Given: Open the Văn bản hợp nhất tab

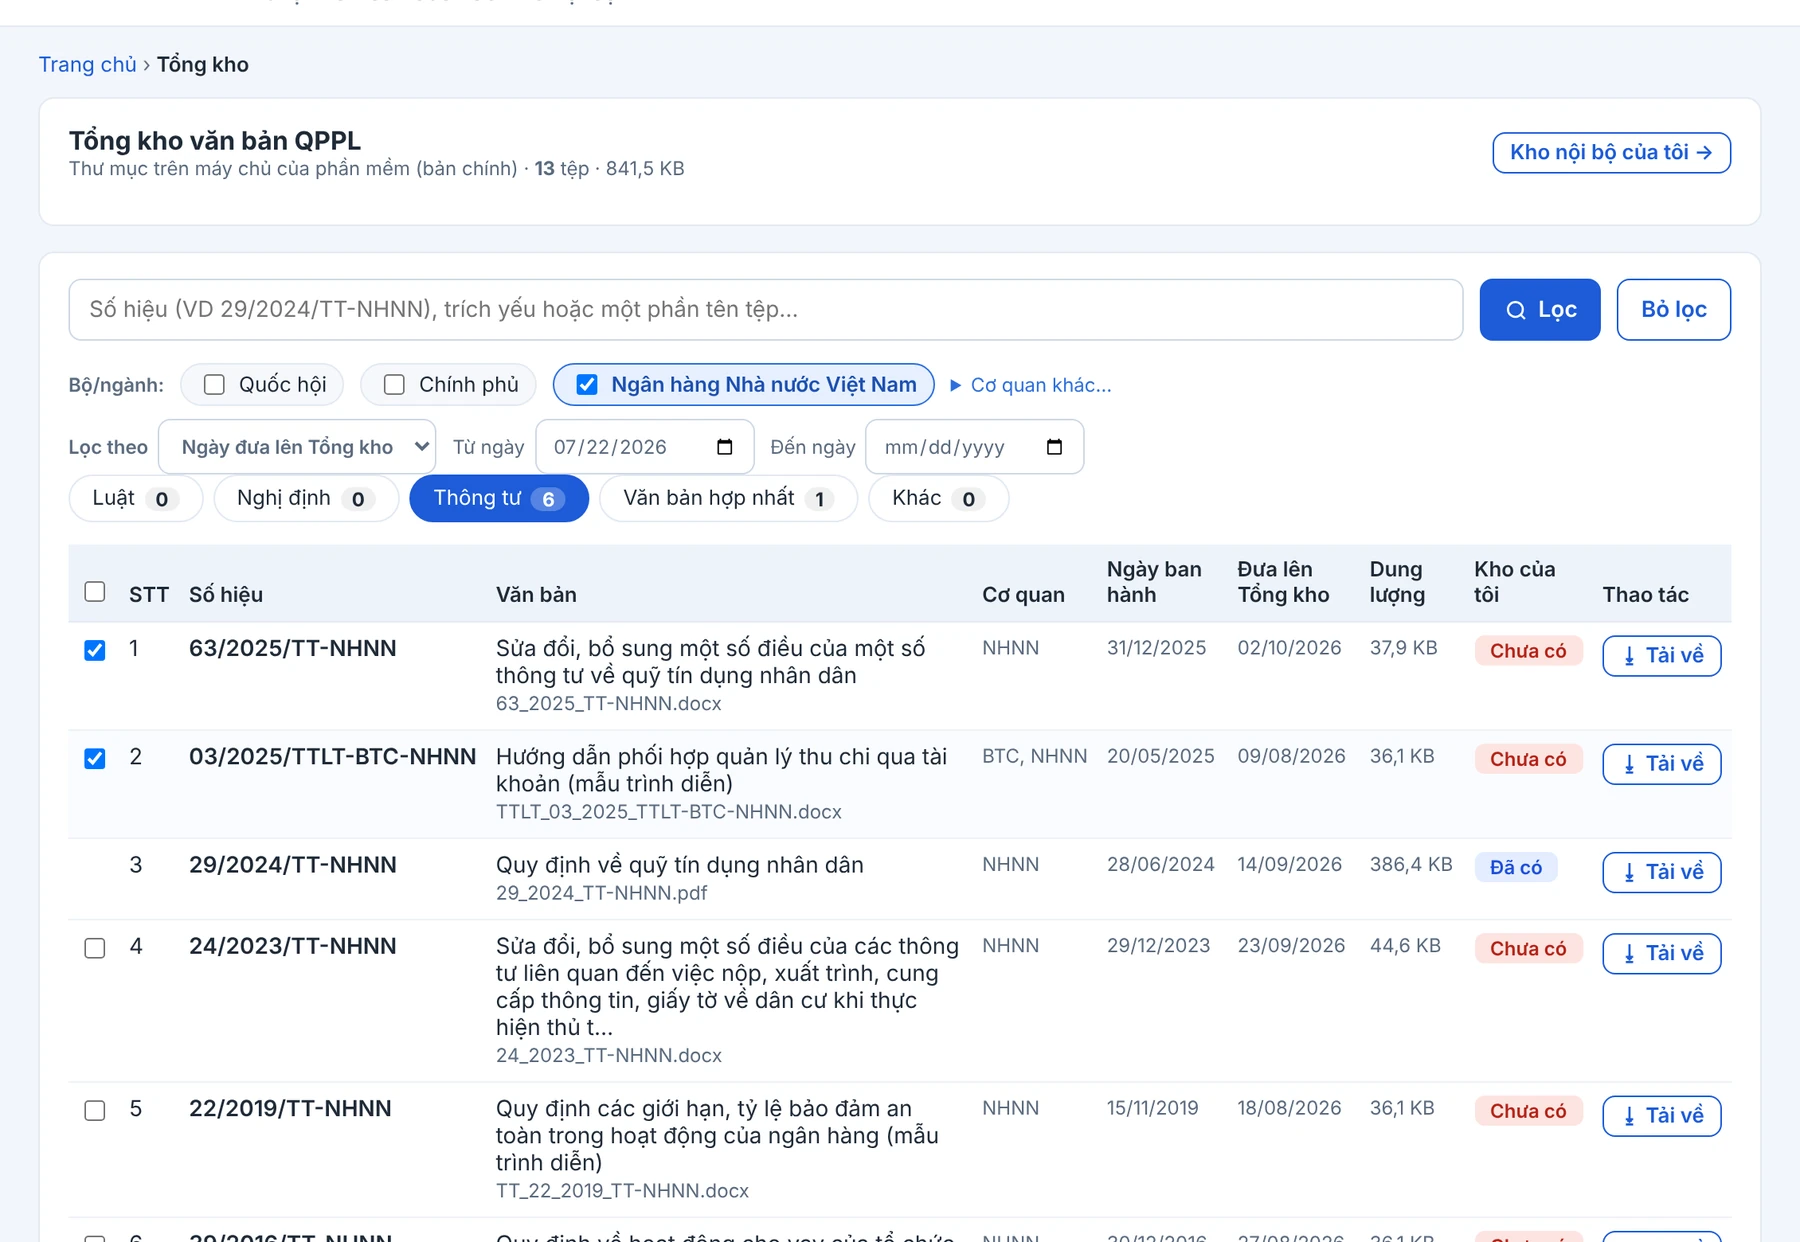Looking at the screenshot, I should (x=729, y=498).
